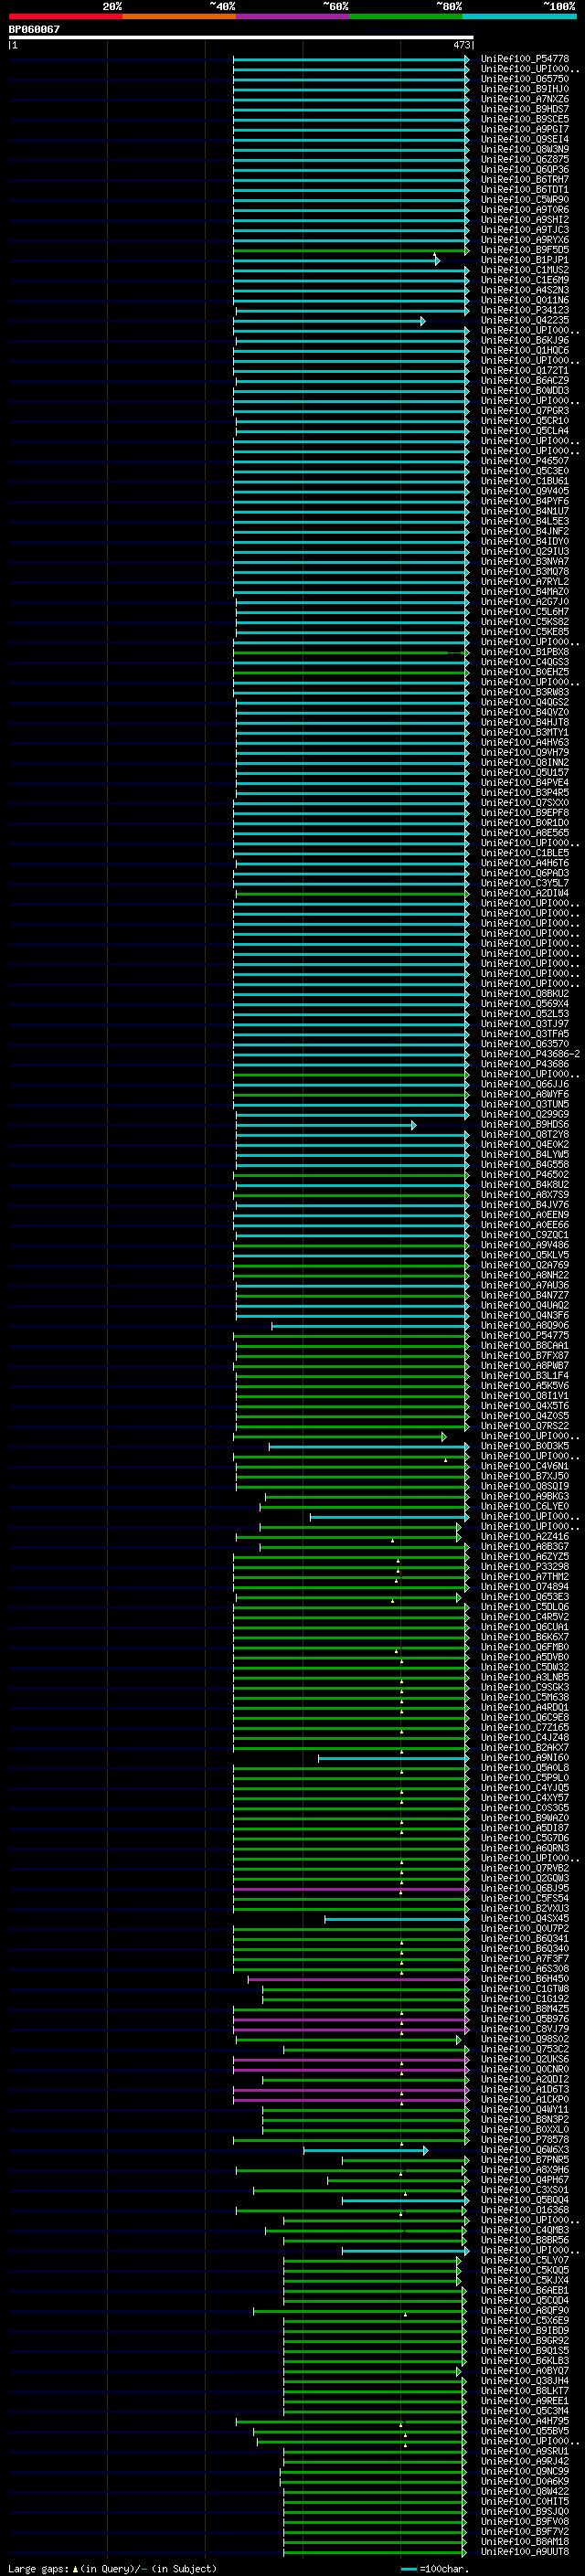
Task: Click the purple ~60% legend segment
Action: pyautogui.click(x=293, y=16)
